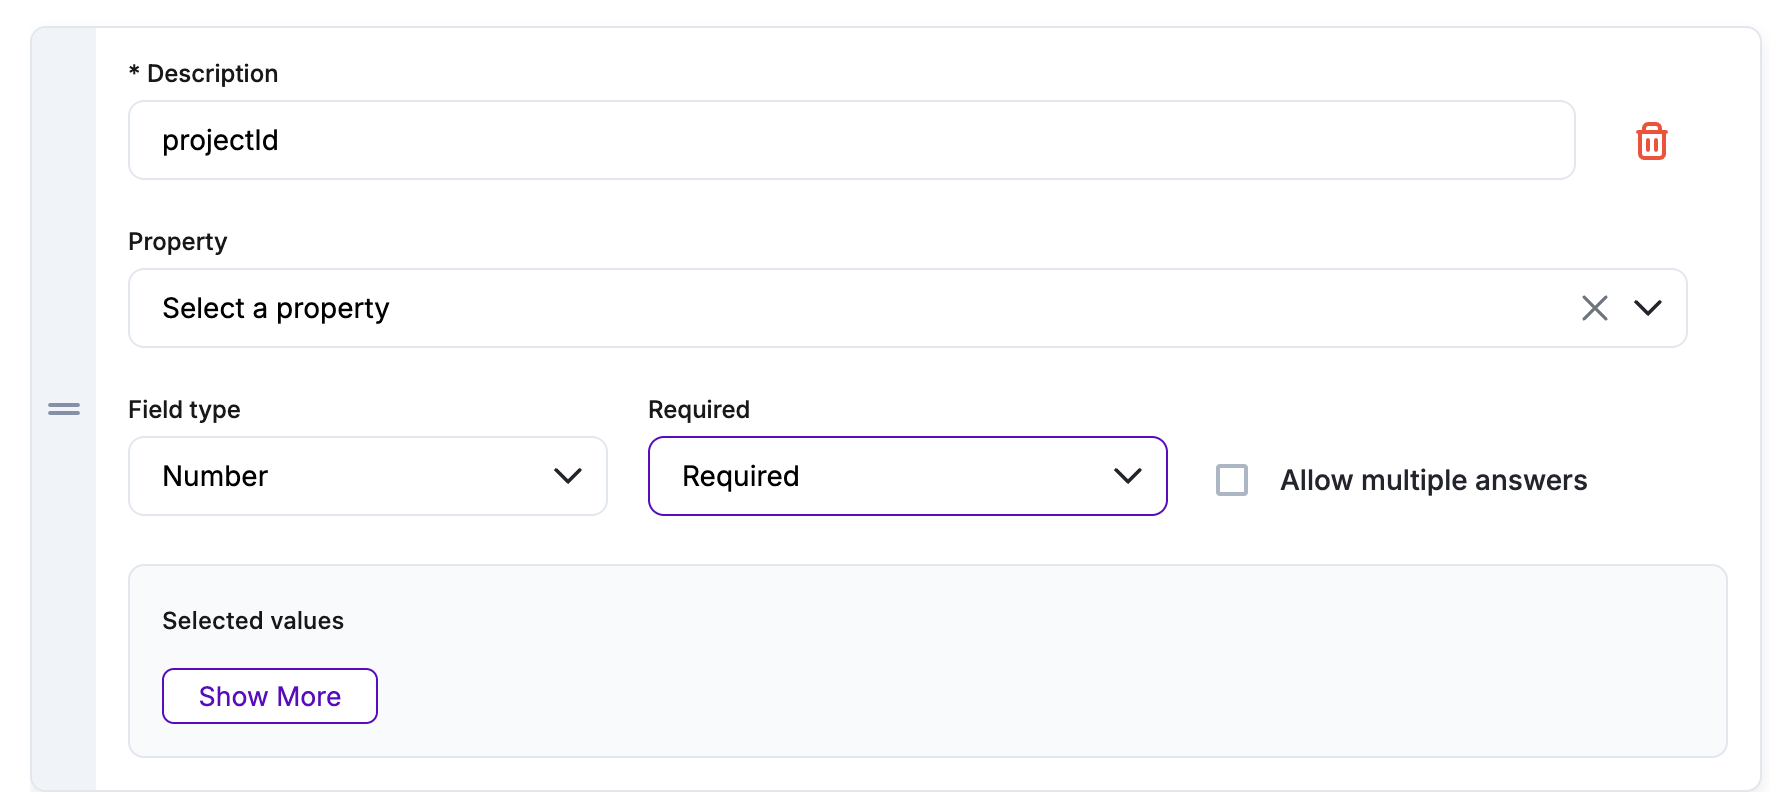Screen dimensions: 1770x792
Task: Expand the dropdown showing "Required" value
Action: pyautogui.click(x=880, y=476)
